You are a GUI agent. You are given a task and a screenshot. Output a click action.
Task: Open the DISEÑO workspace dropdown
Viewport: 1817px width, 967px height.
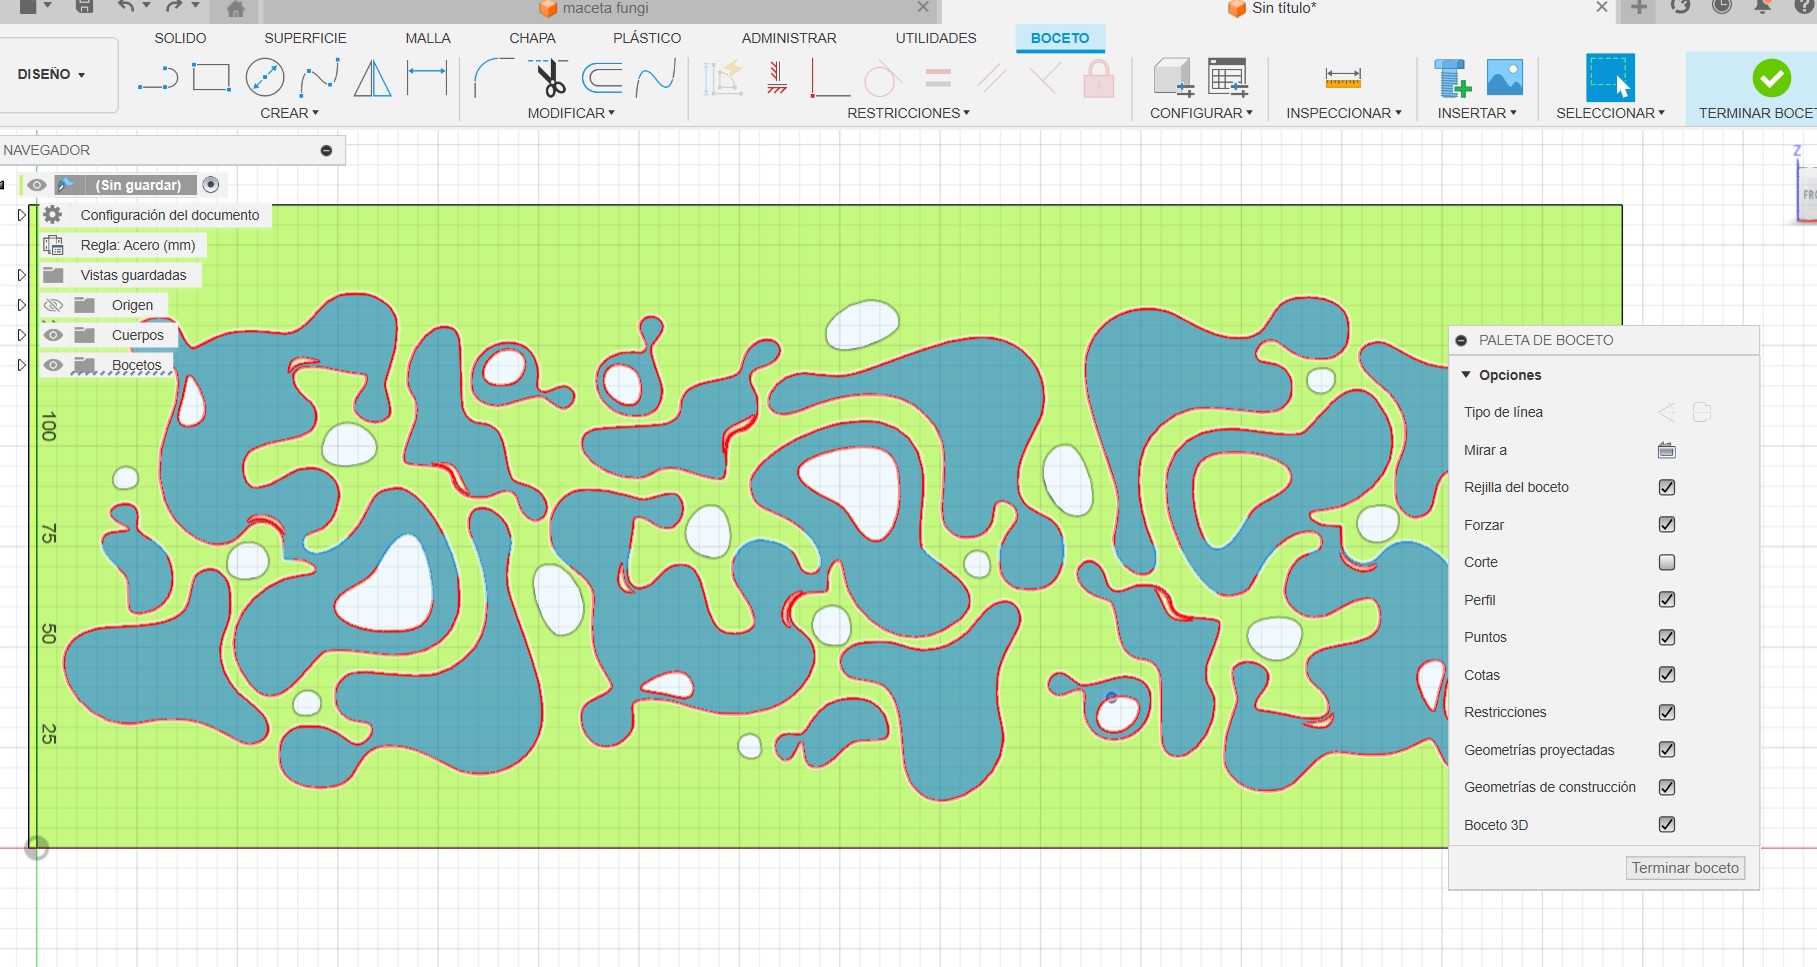(52, 74)
